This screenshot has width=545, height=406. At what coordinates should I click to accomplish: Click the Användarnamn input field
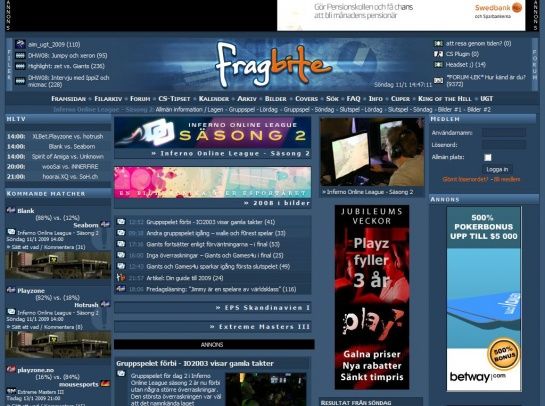click(504, 132)
